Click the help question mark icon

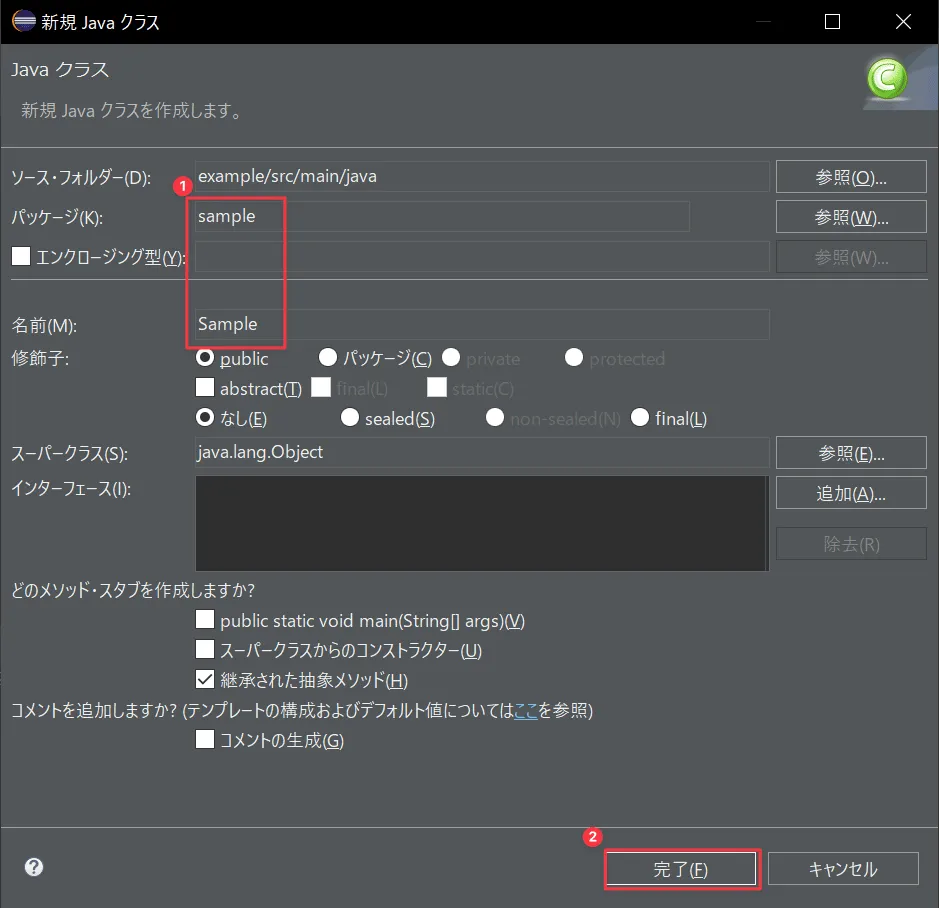click(x=34, y=867)
